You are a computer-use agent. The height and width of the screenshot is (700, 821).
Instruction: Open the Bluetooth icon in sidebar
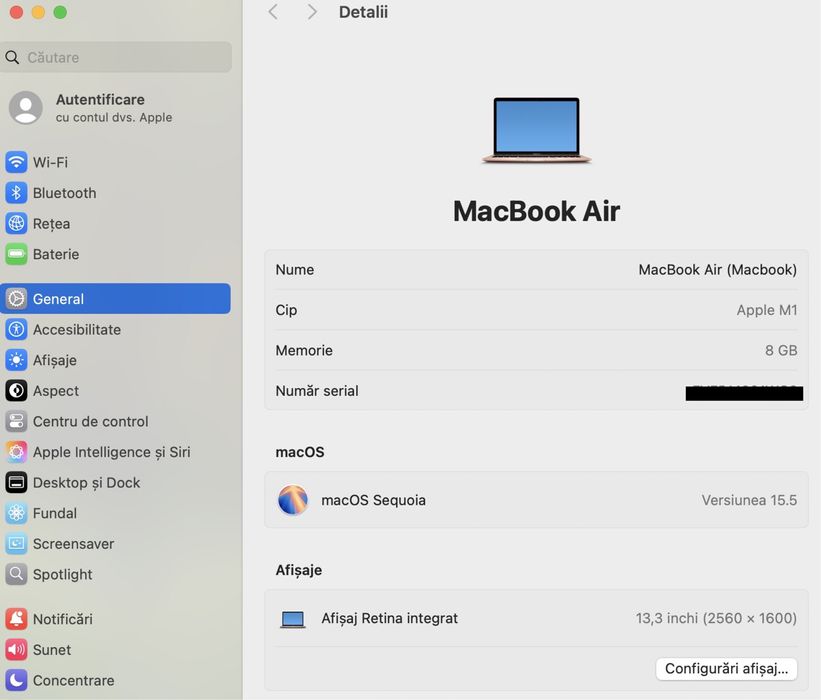point(16,193)
